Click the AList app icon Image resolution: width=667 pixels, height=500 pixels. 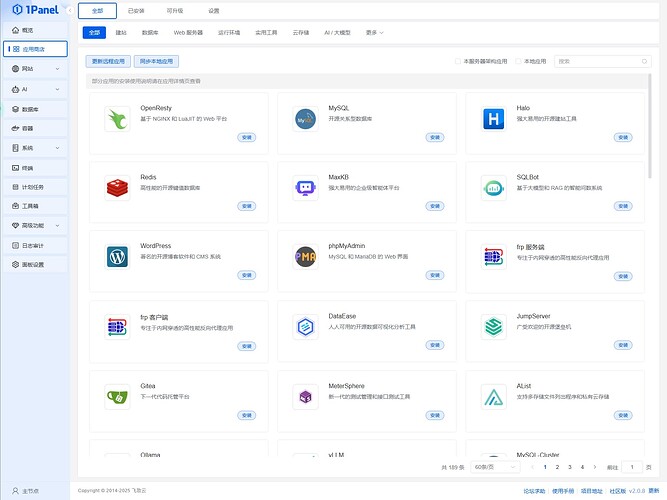point(493,397)
